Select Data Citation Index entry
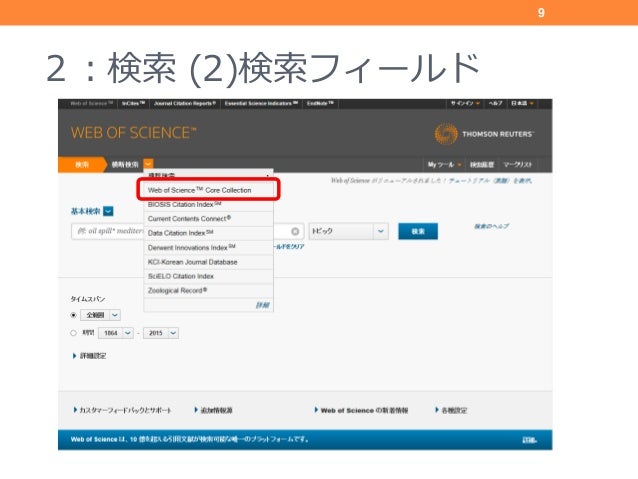 pos(208,233)
